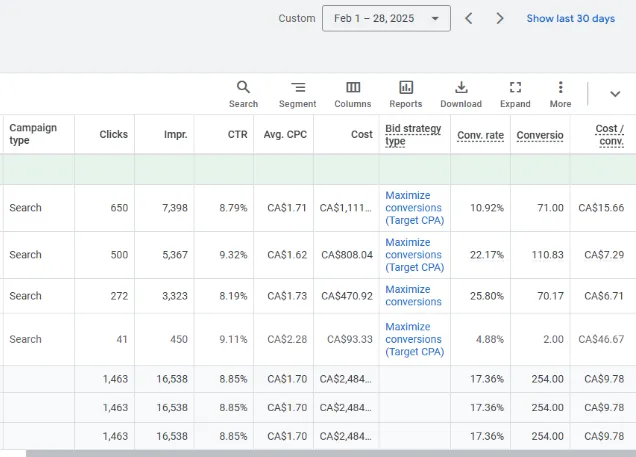Sort by the Cost column header
Viewport: 636px width, 457px height.
(362, 134)
